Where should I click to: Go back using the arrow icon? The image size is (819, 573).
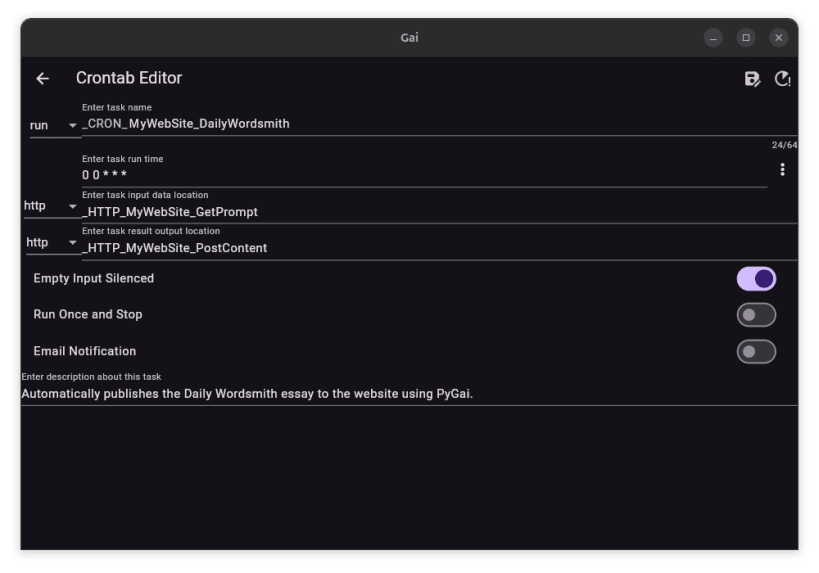[42, 78]
